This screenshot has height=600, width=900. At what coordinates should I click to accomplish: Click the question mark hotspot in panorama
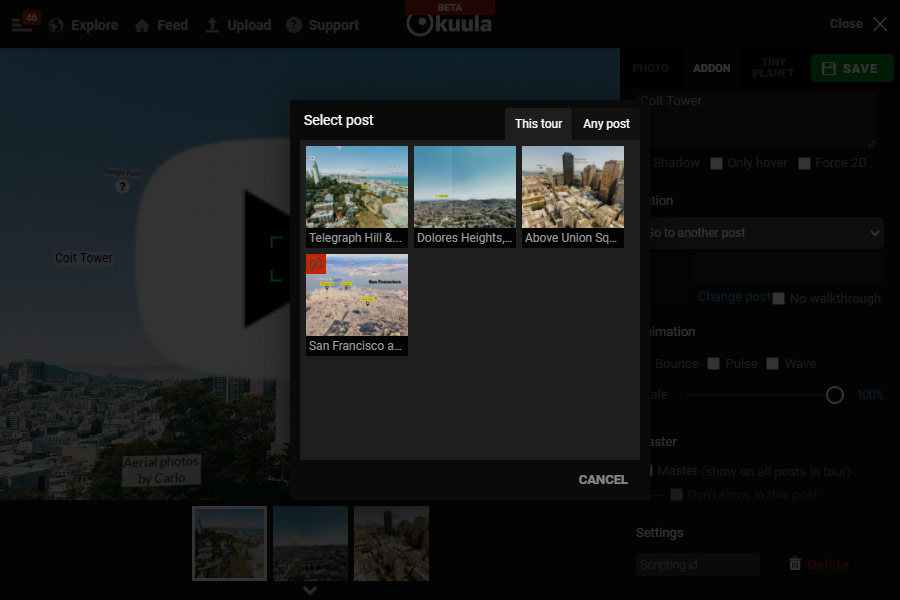(122, 187)
